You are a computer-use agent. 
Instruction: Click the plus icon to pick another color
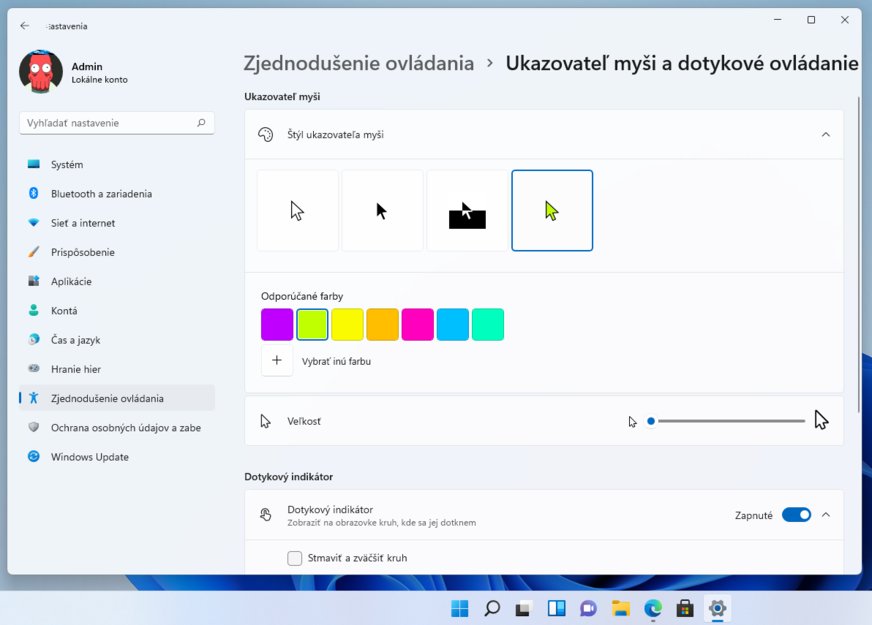pyautogui.click(x=277, y=361)
